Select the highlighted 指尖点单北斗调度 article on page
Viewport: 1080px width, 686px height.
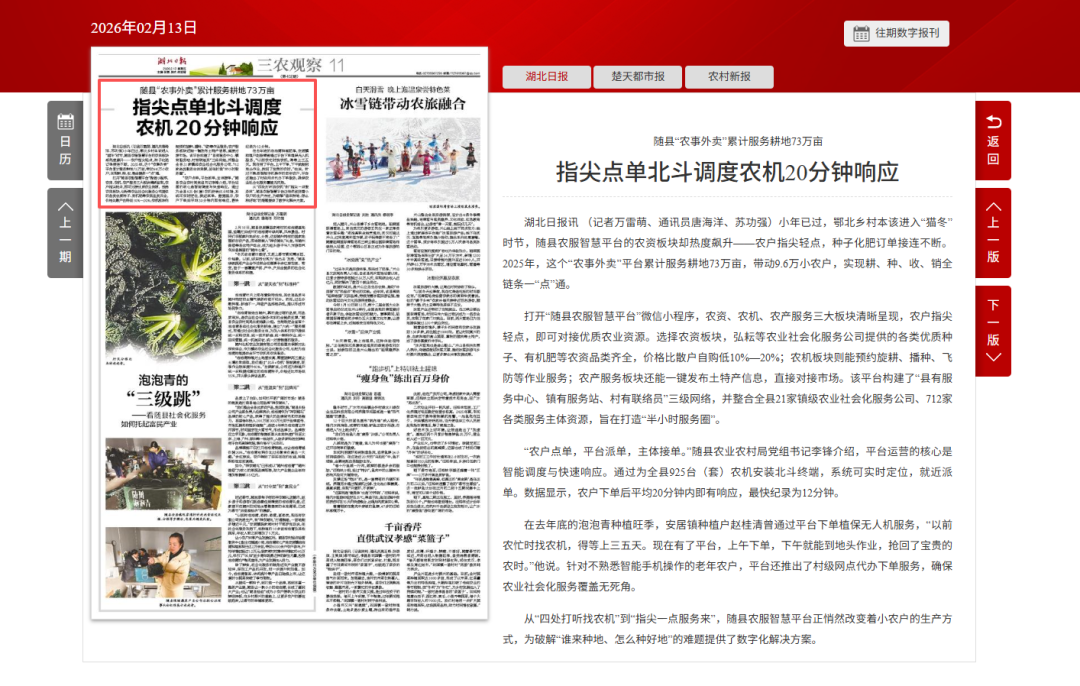207,143
